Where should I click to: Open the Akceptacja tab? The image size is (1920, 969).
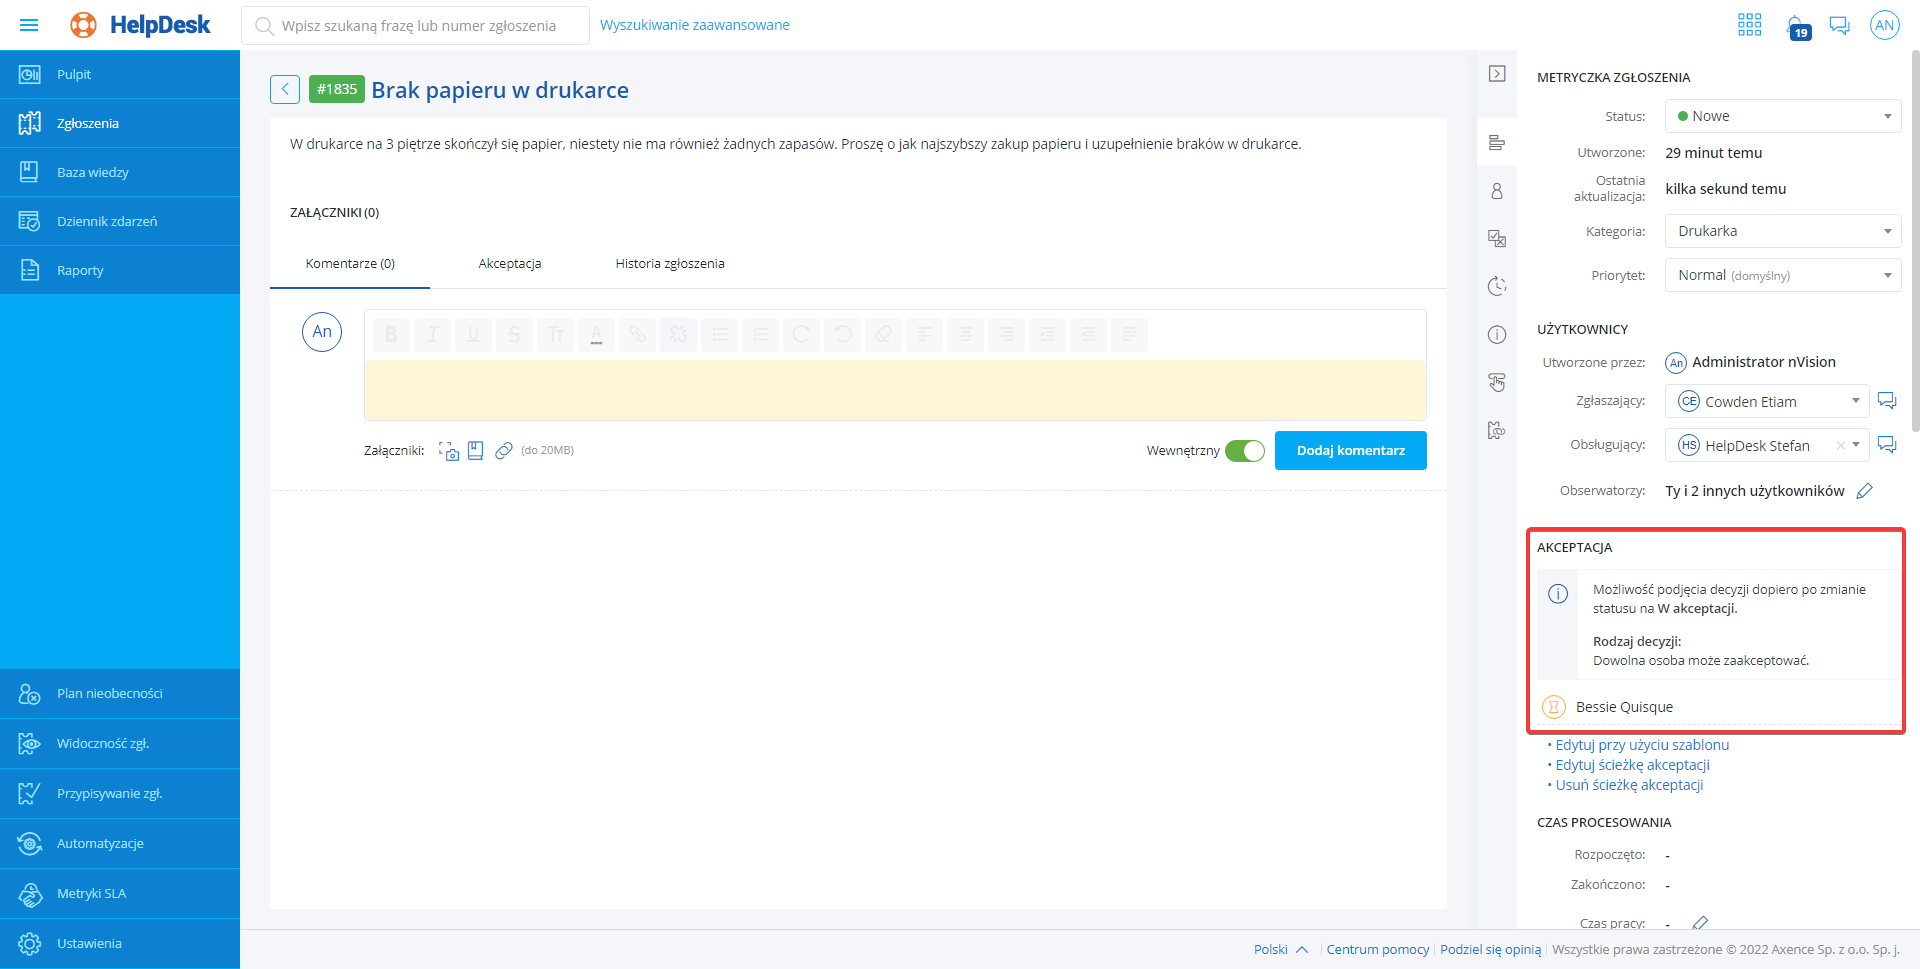509,264
